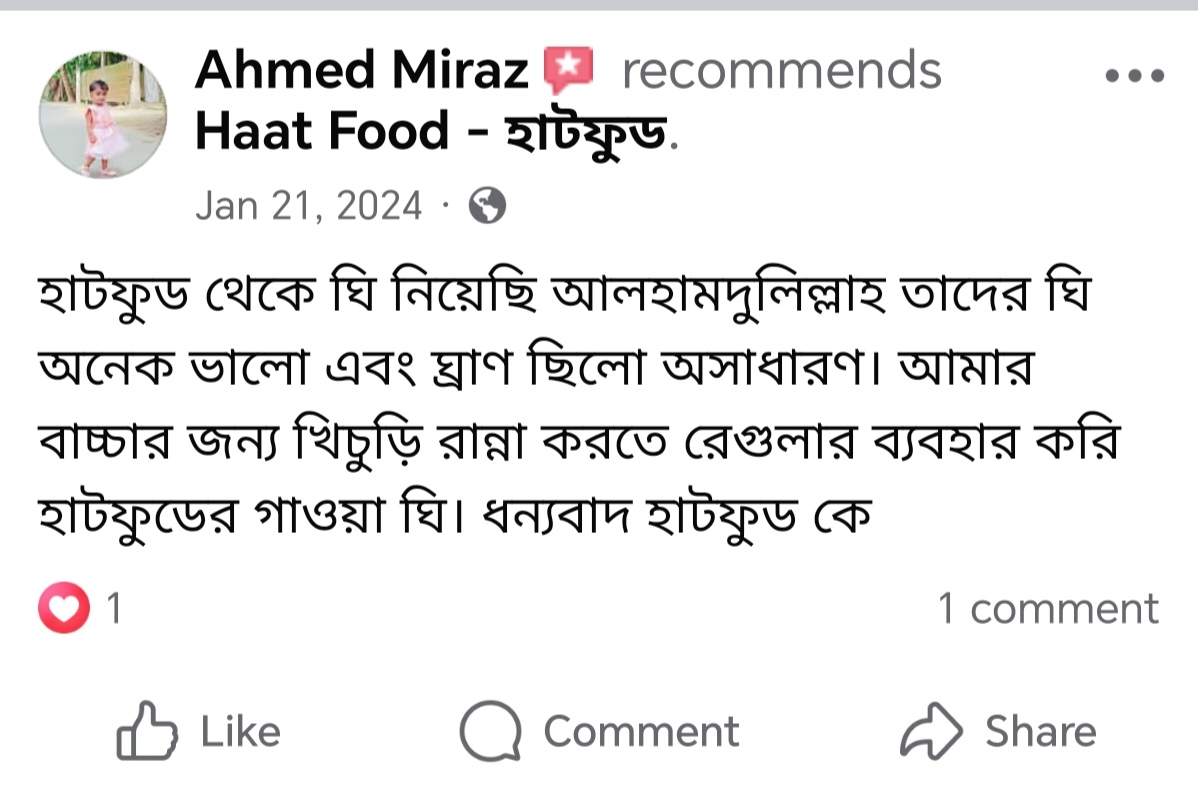Click the reaction count number 1
This screenshot has height=802, width=1198.
(x=114, y=608)
